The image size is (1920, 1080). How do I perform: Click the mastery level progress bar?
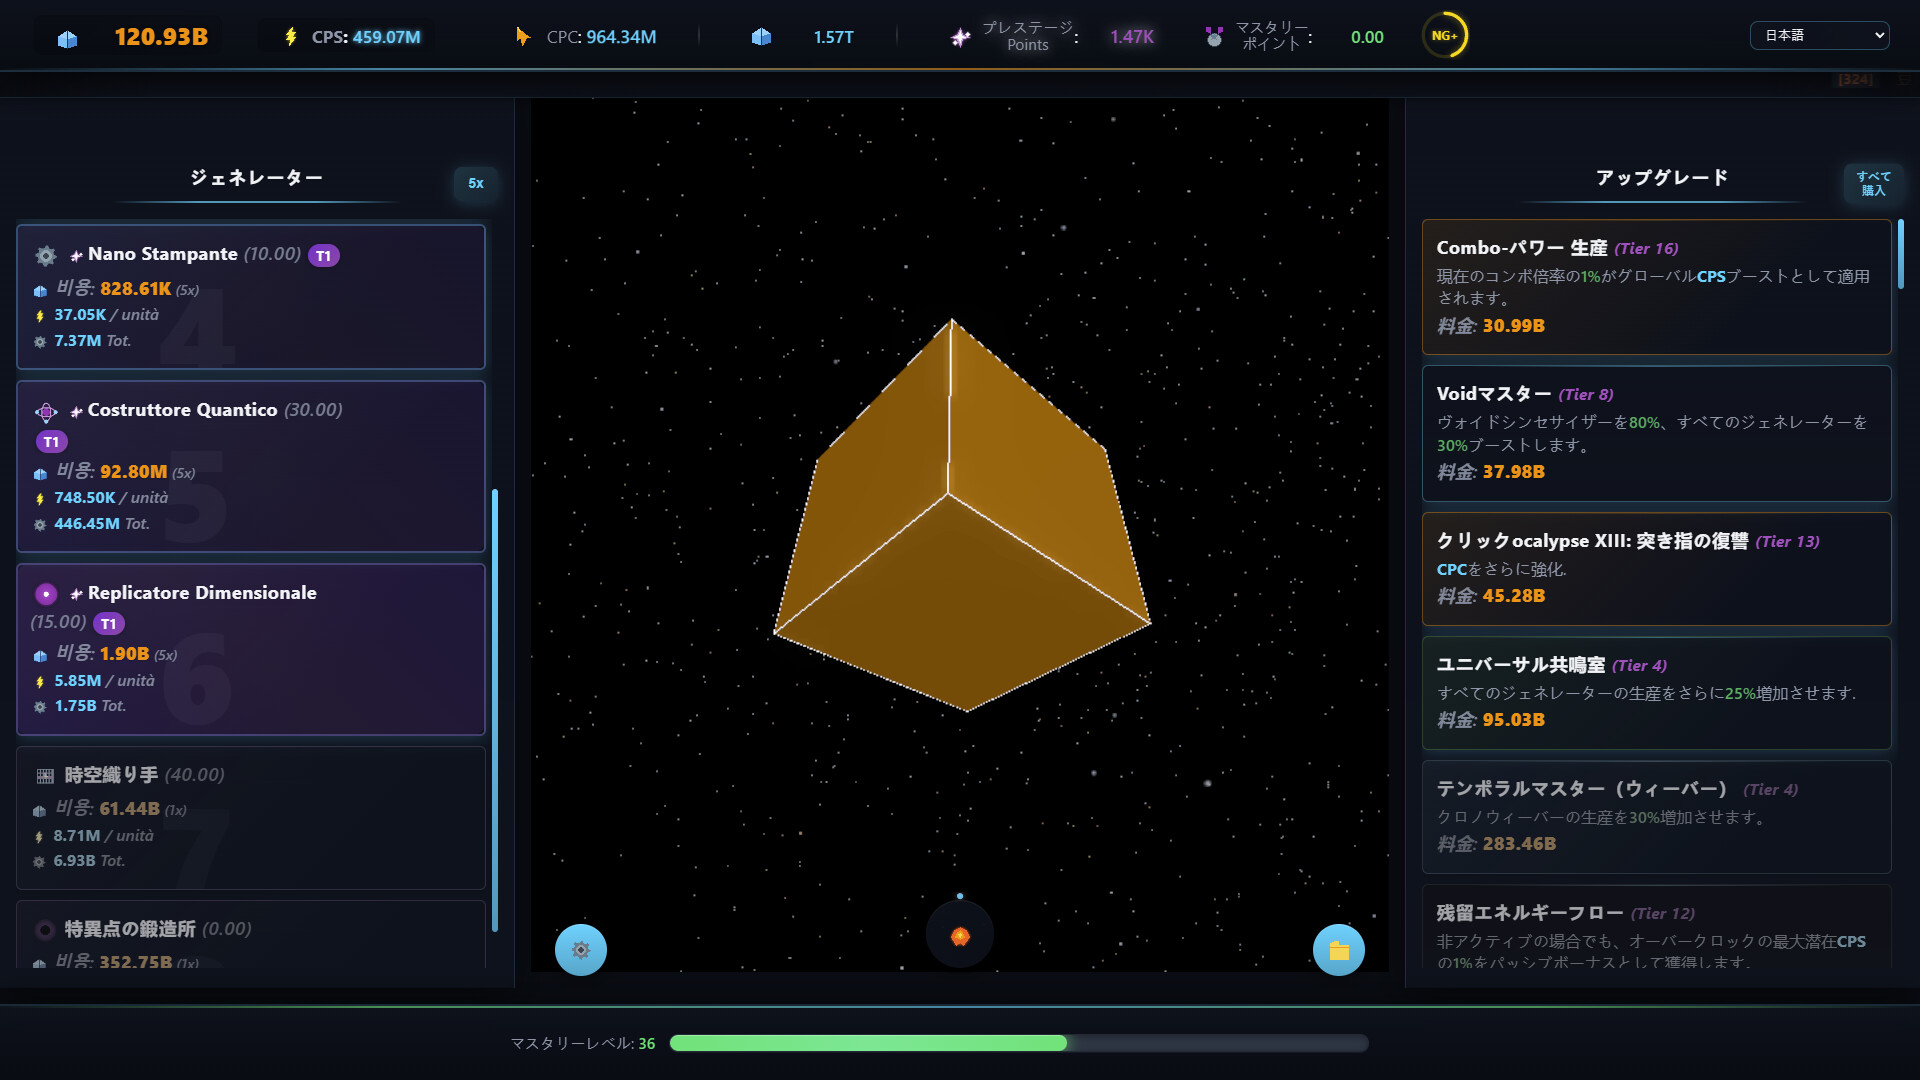(1018, 1043)
